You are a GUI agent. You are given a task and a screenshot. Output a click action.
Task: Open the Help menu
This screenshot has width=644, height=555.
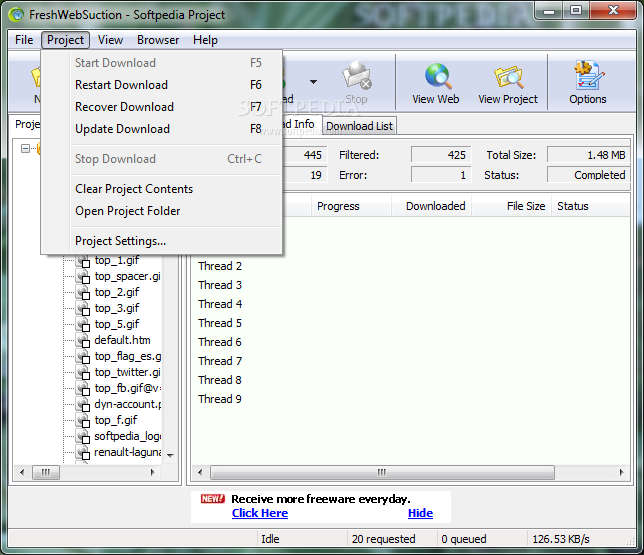(205, 40)
